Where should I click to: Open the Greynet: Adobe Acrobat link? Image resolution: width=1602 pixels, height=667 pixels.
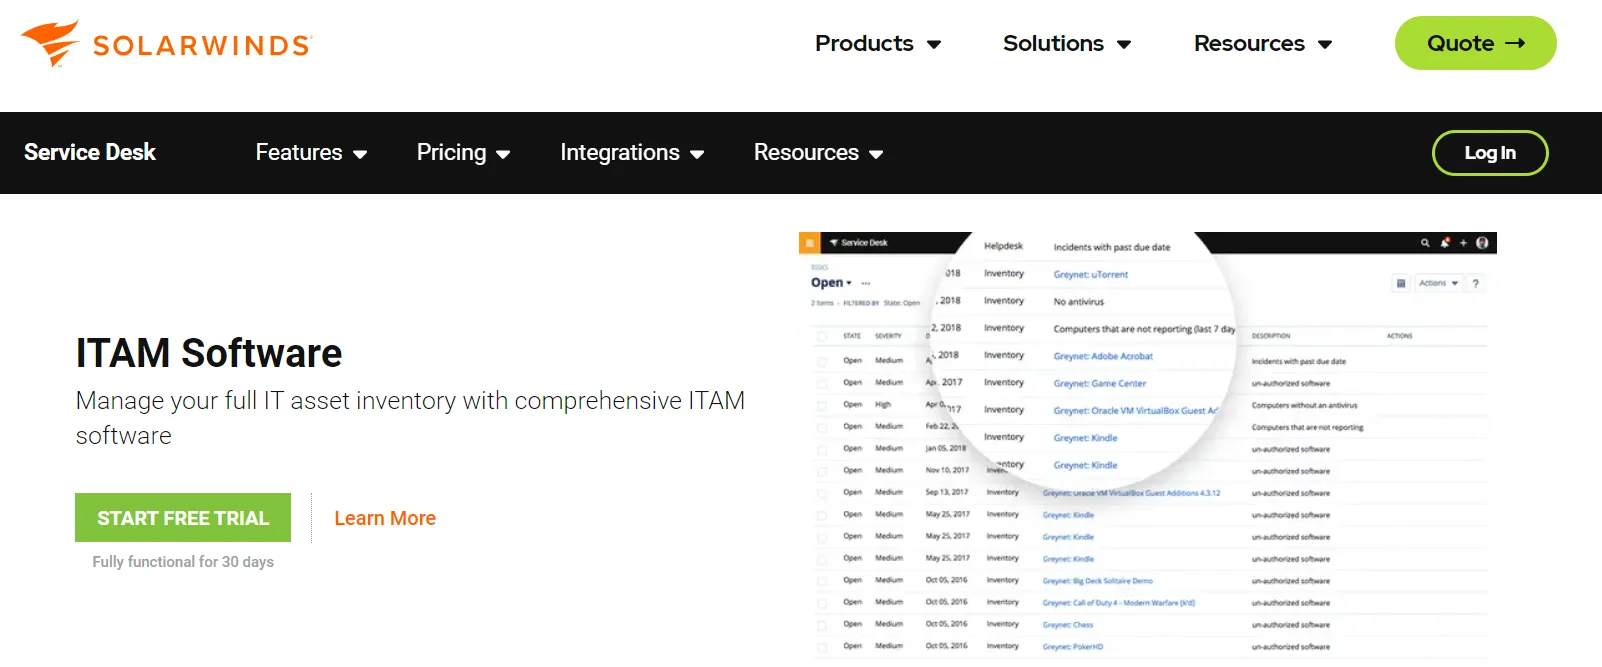point(1103,356)
